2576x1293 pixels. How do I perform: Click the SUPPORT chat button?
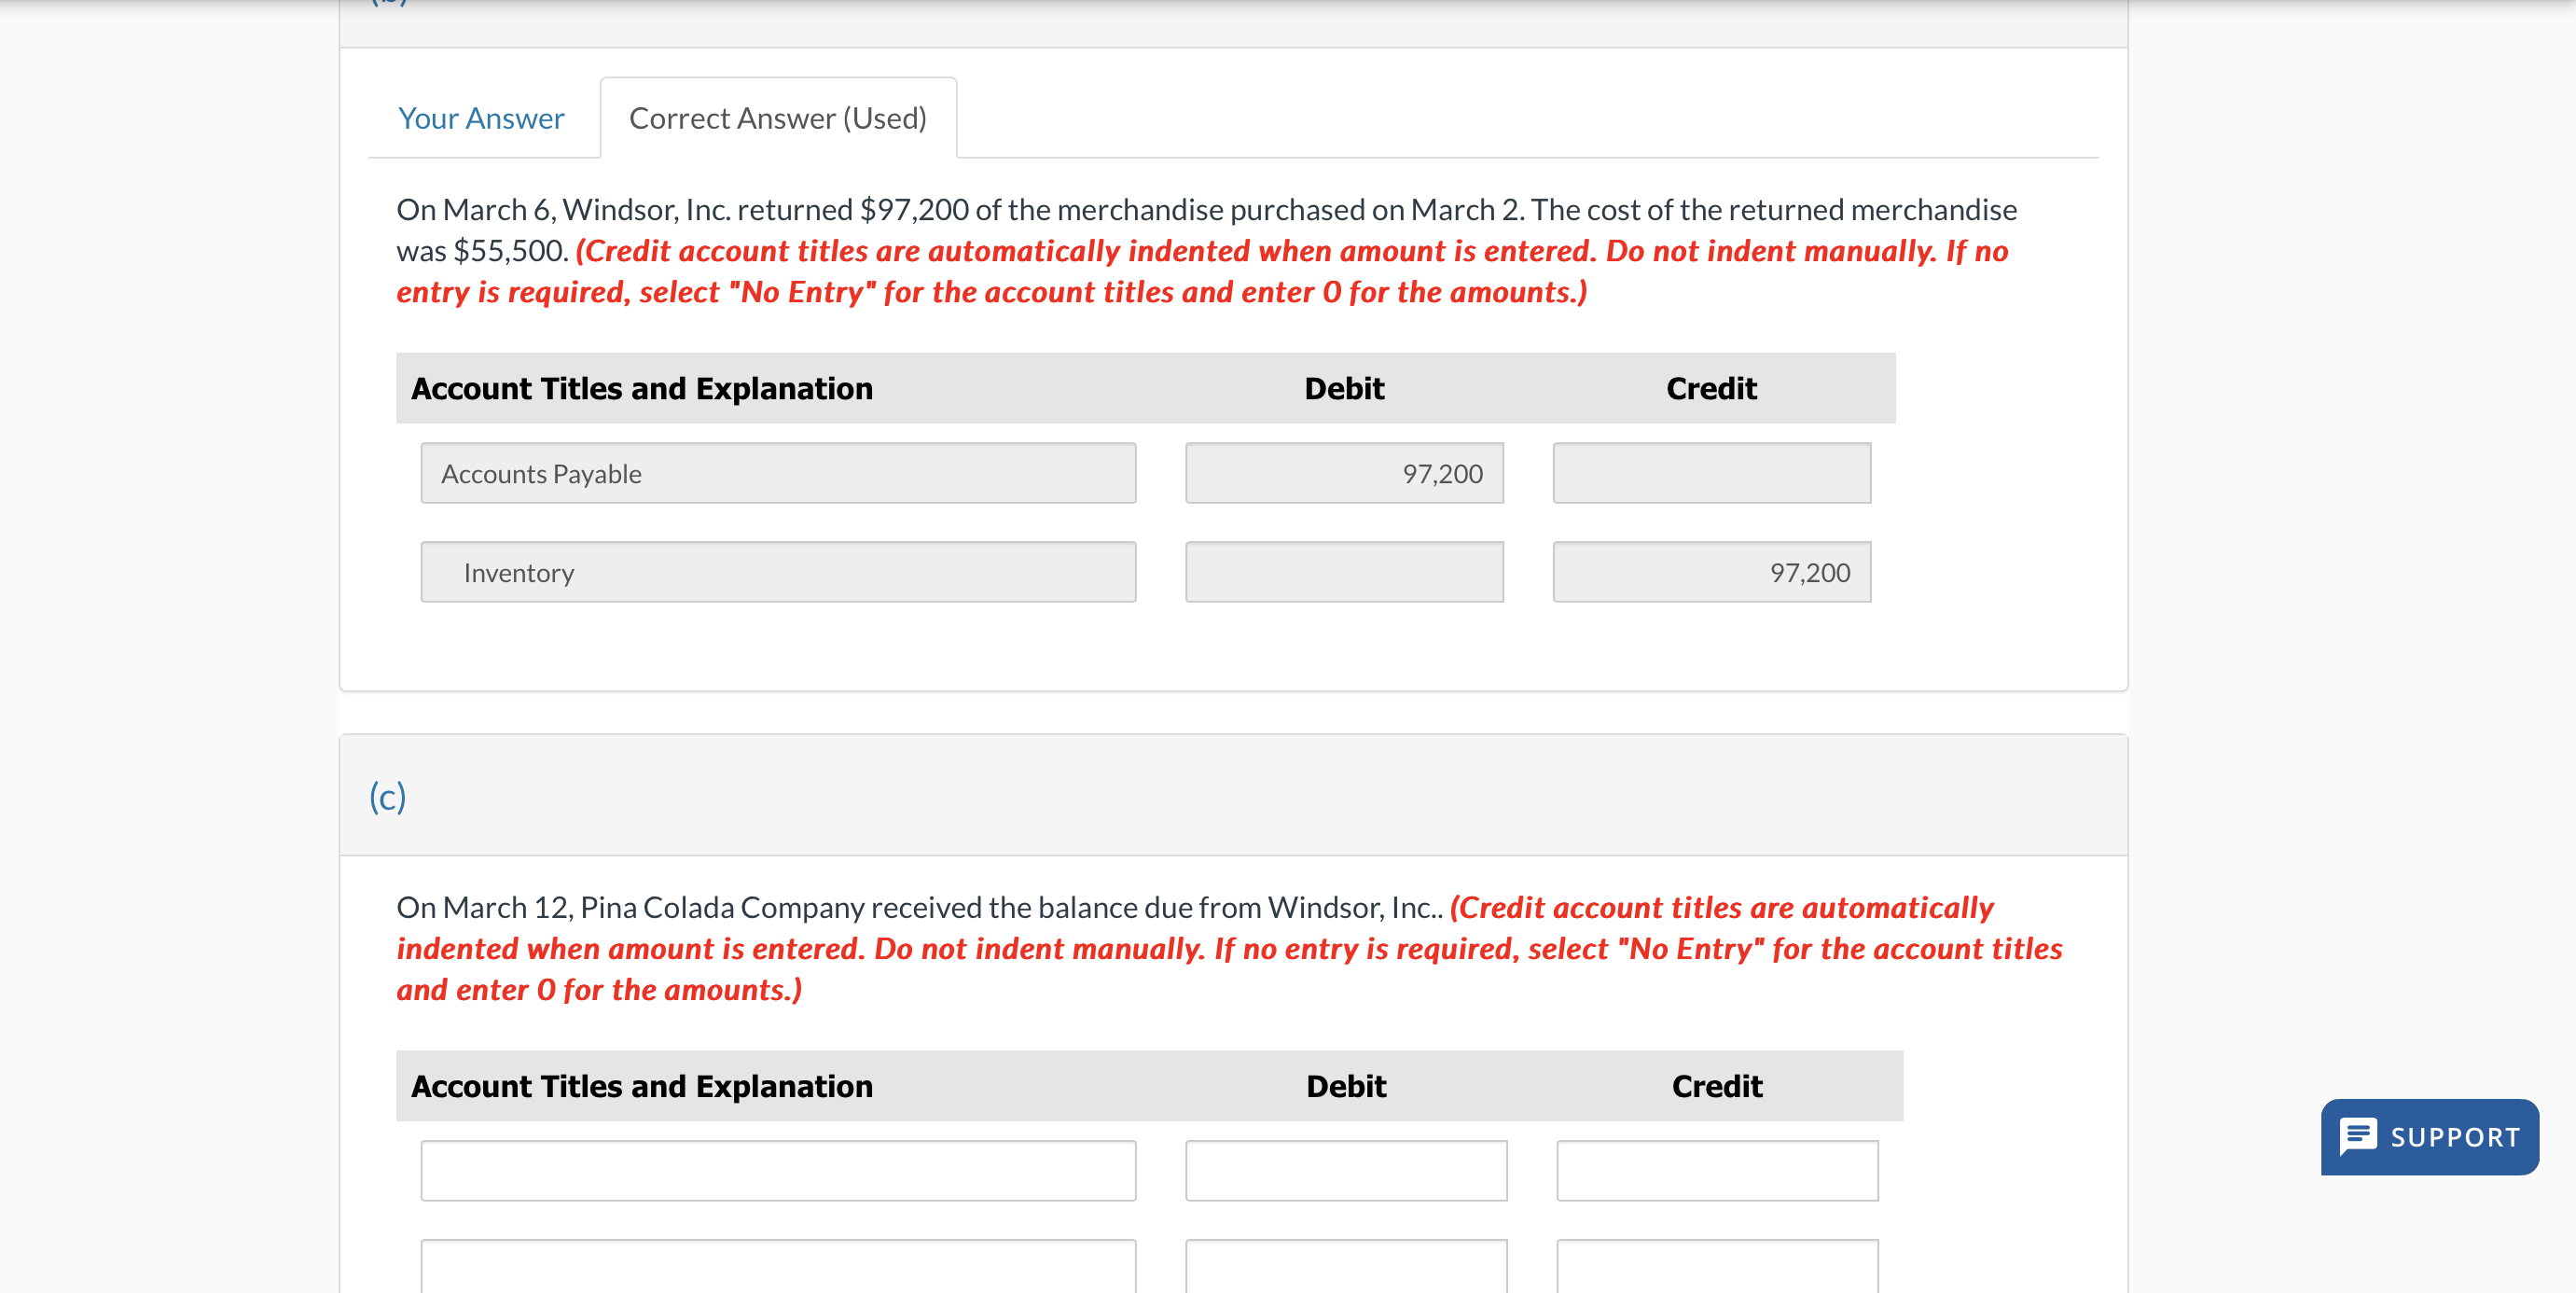2429,1137
